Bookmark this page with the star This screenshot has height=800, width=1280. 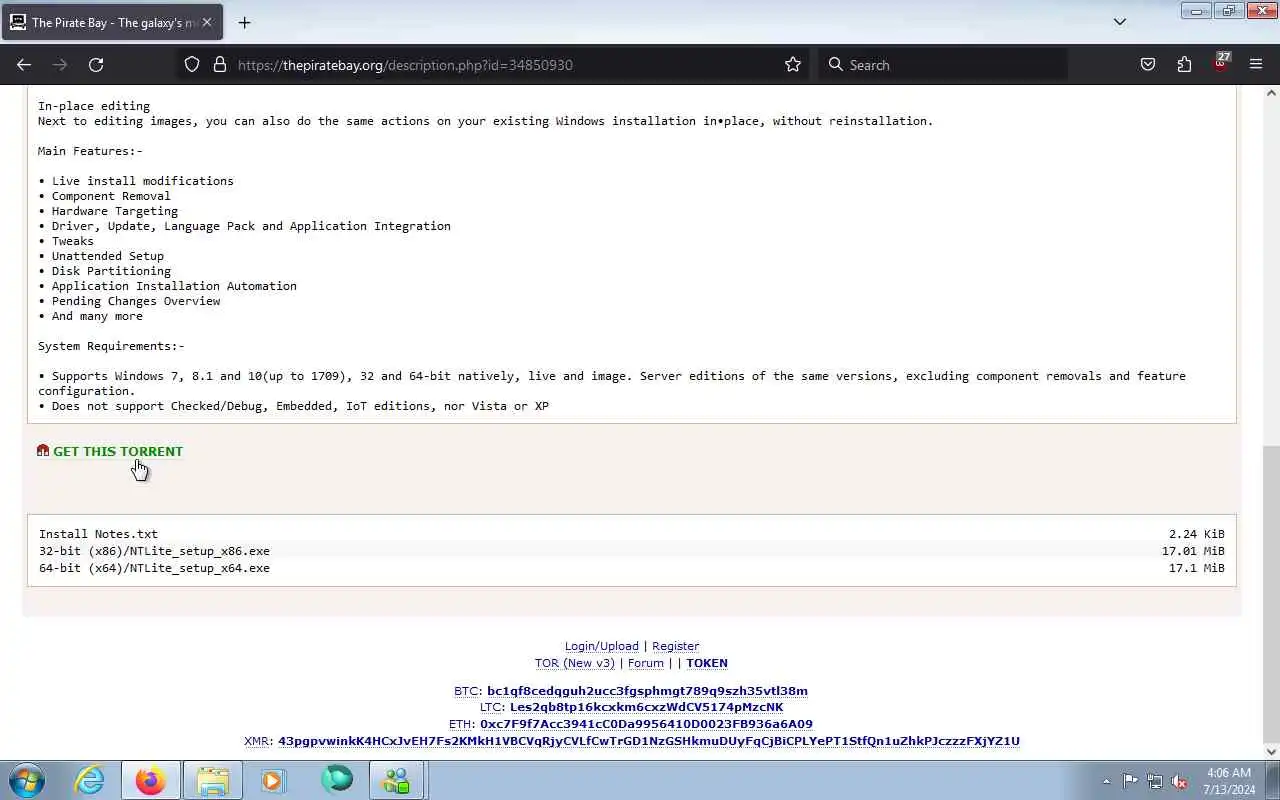pos(793,65)
